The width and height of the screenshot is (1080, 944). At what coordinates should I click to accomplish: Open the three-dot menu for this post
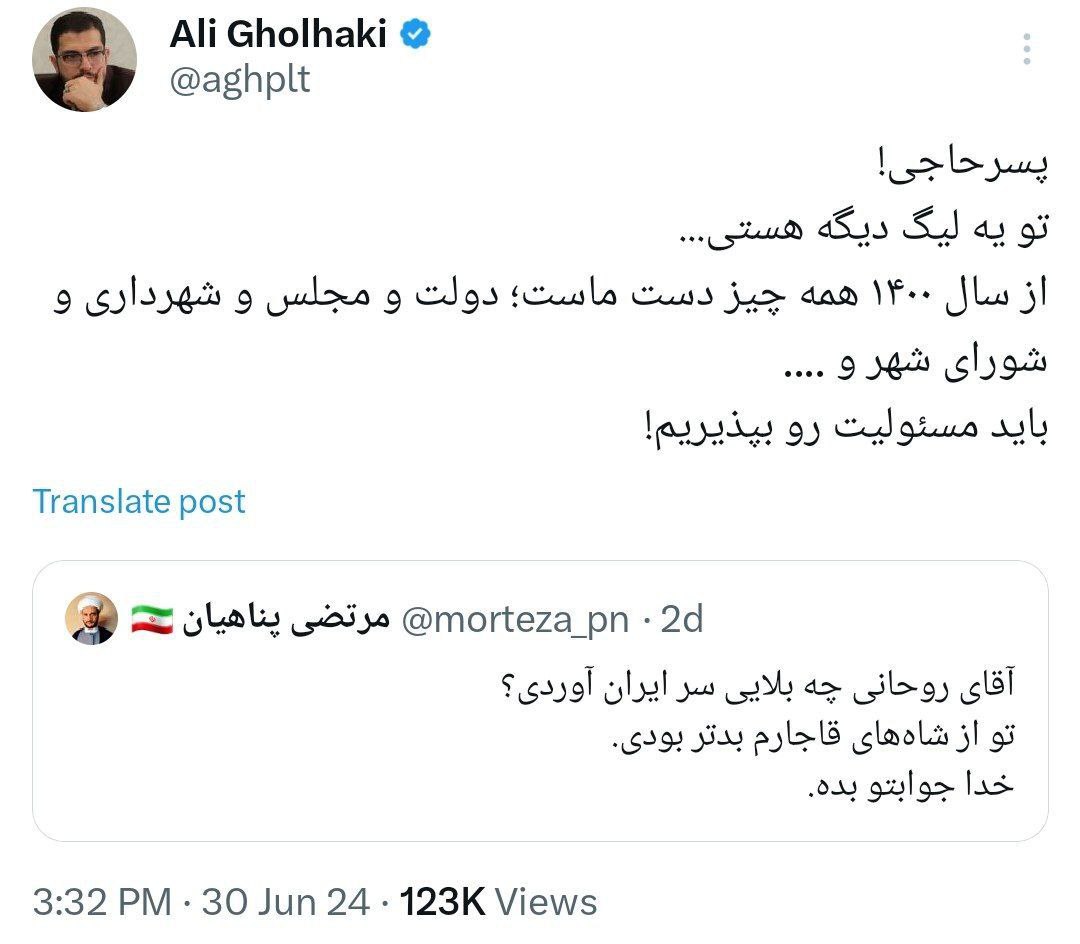(1028, 50)
